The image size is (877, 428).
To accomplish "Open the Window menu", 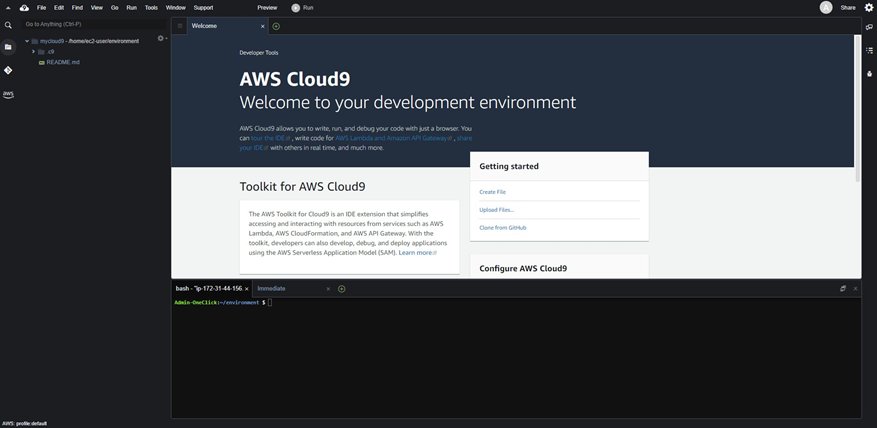I will point(176,8).
